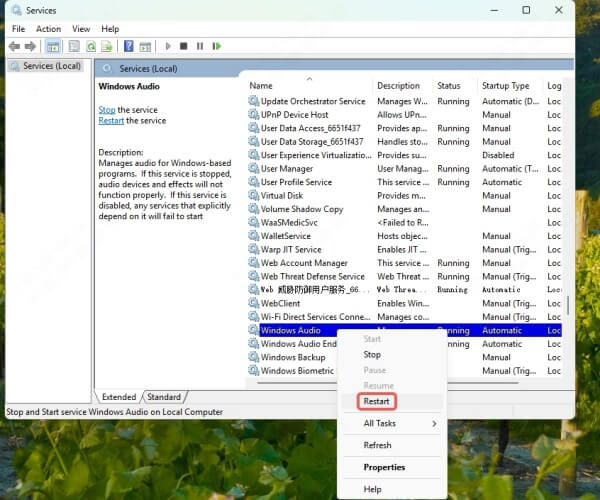Toggle Show/Hide Console Tree toolbar icon

pyautogui.click(x=53, y=47)
